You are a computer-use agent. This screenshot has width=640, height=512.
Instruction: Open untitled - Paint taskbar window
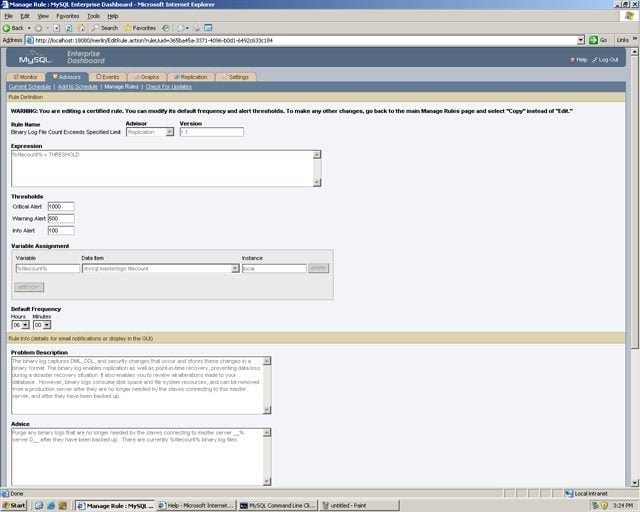[x=359, y=505]
